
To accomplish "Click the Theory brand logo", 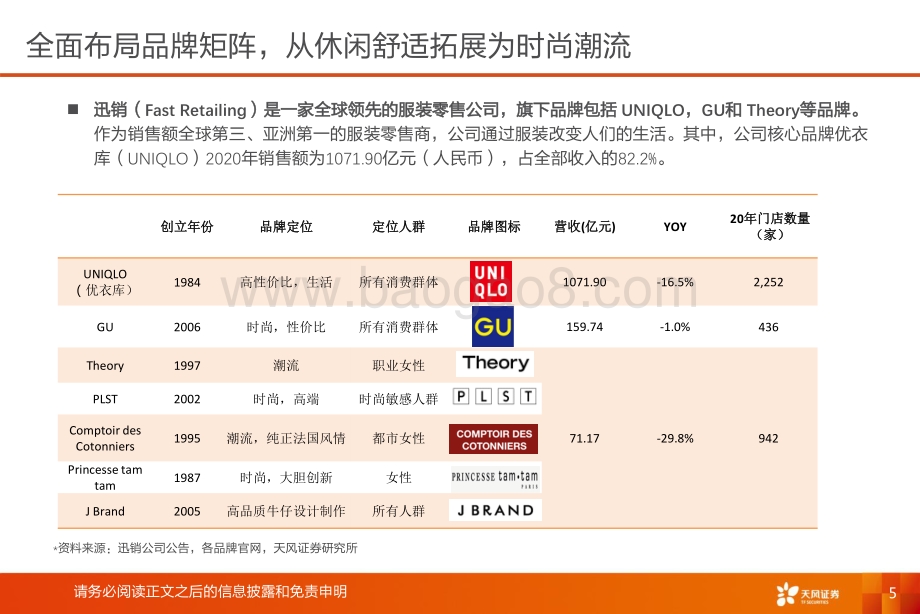I will point(495,363).
